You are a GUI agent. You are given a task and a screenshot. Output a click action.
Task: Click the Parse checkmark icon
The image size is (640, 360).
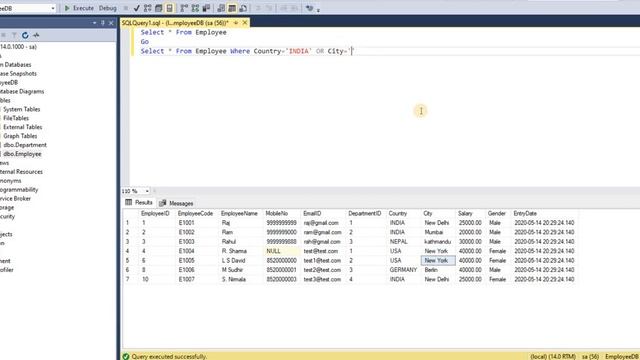pos(137,8)
